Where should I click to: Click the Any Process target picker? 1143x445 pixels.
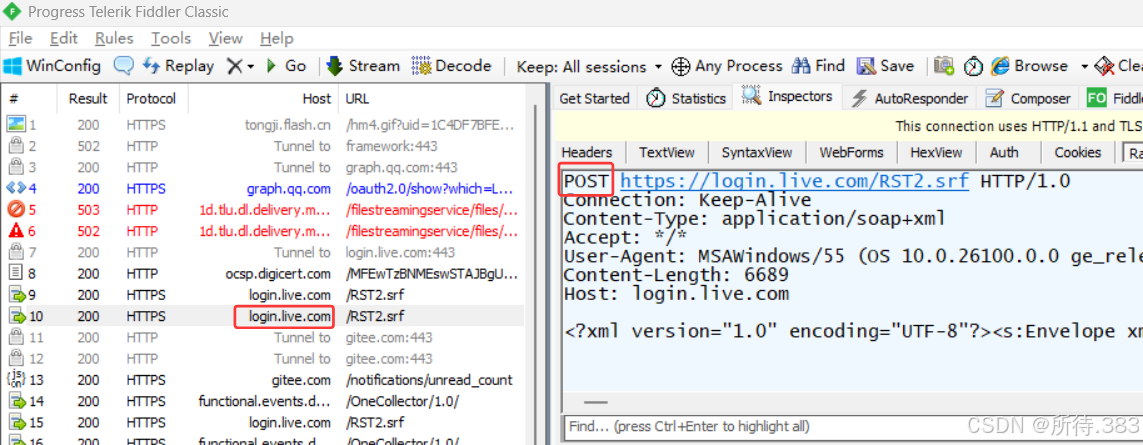[x=726, y=66]
